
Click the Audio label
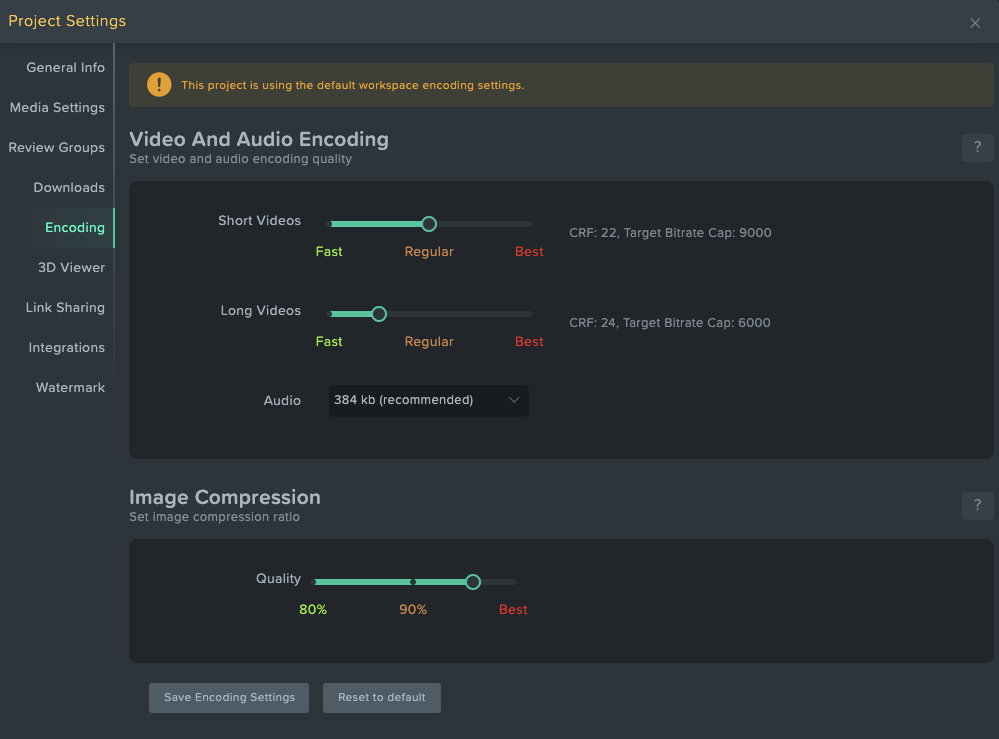pyautogui.click(x=282, y=400)
